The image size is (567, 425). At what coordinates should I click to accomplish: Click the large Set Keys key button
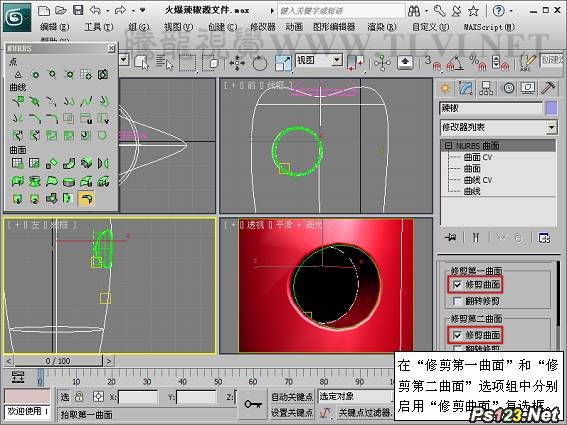[253, 404]
